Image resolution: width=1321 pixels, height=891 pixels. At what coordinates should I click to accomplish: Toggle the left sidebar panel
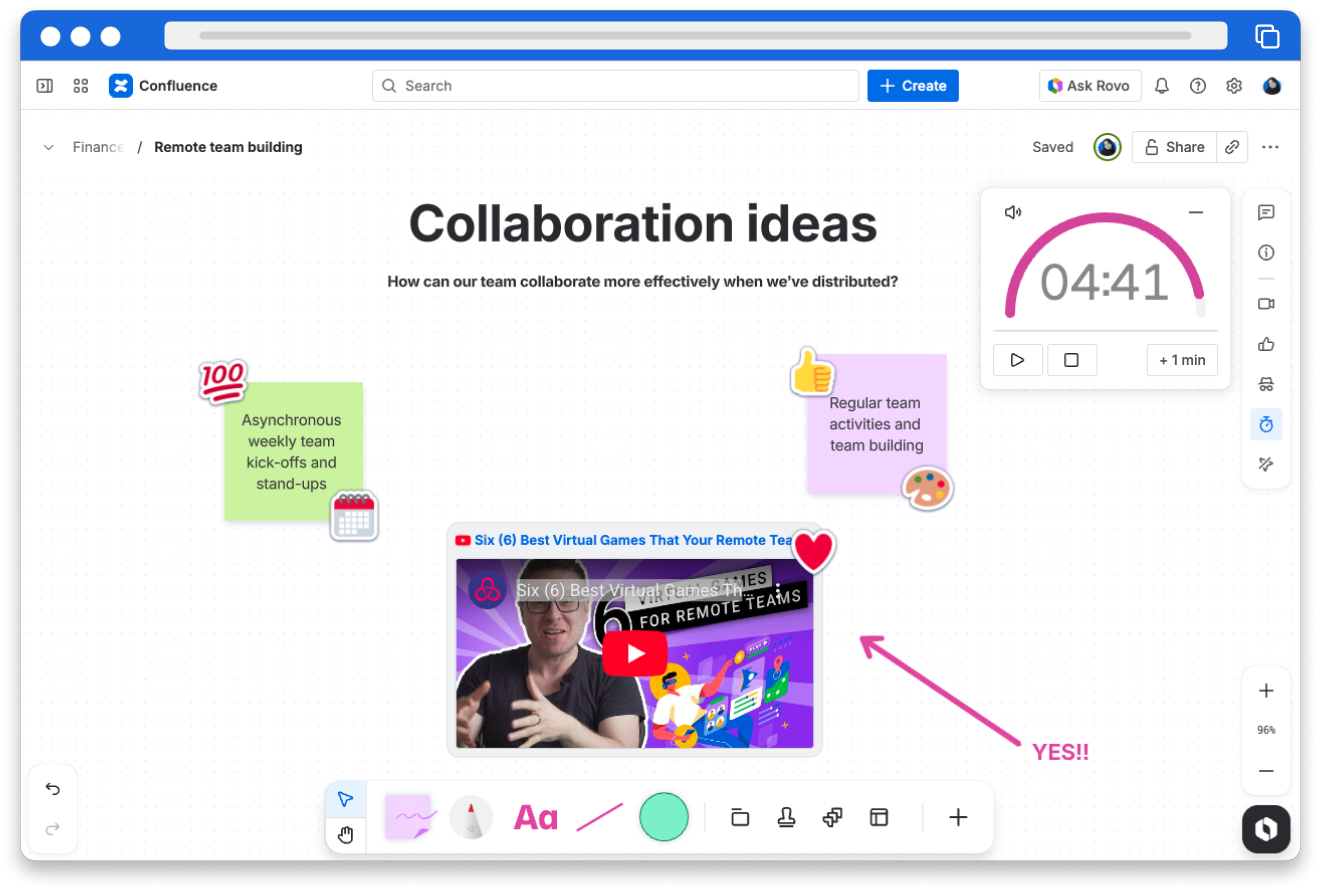(45, 86)
